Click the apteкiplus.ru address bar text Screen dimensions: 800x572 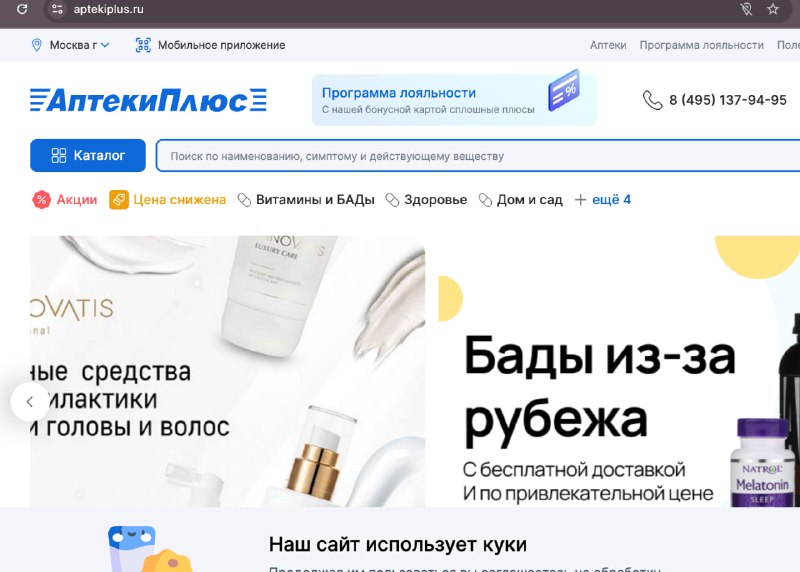[108, 9]
